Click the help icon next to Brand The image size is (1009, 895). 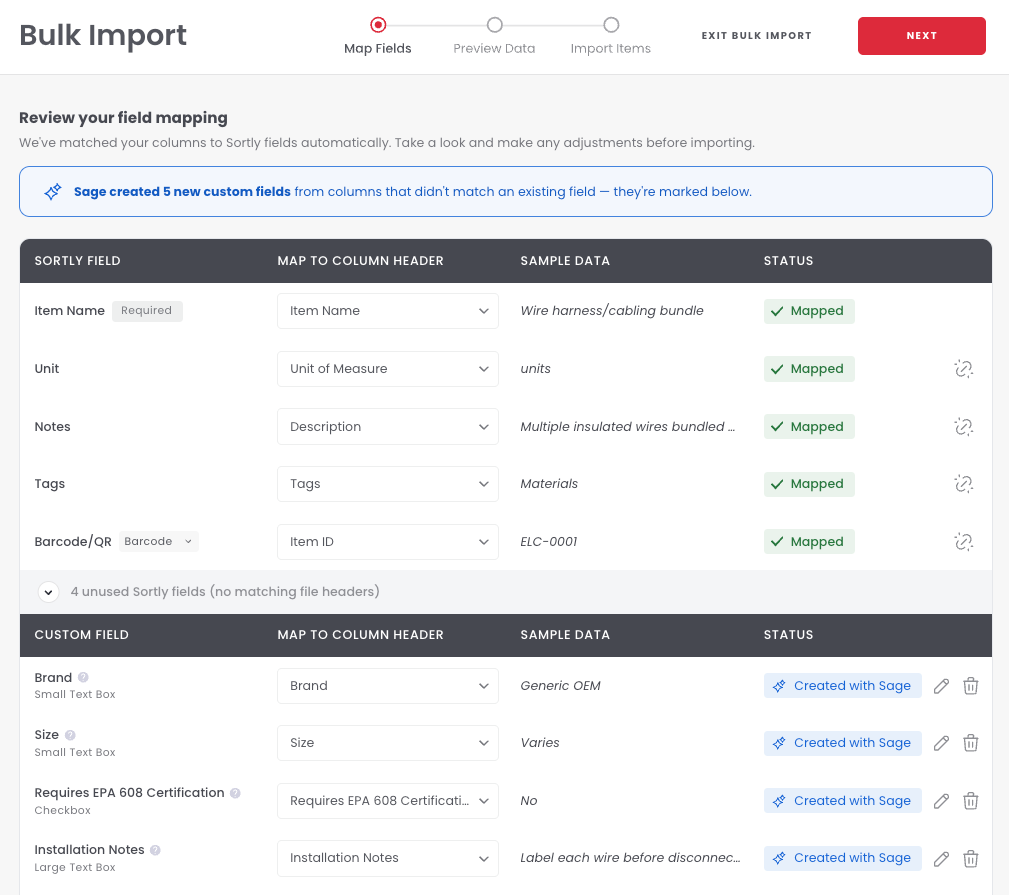pyautogui.click(x=83, y=677)
